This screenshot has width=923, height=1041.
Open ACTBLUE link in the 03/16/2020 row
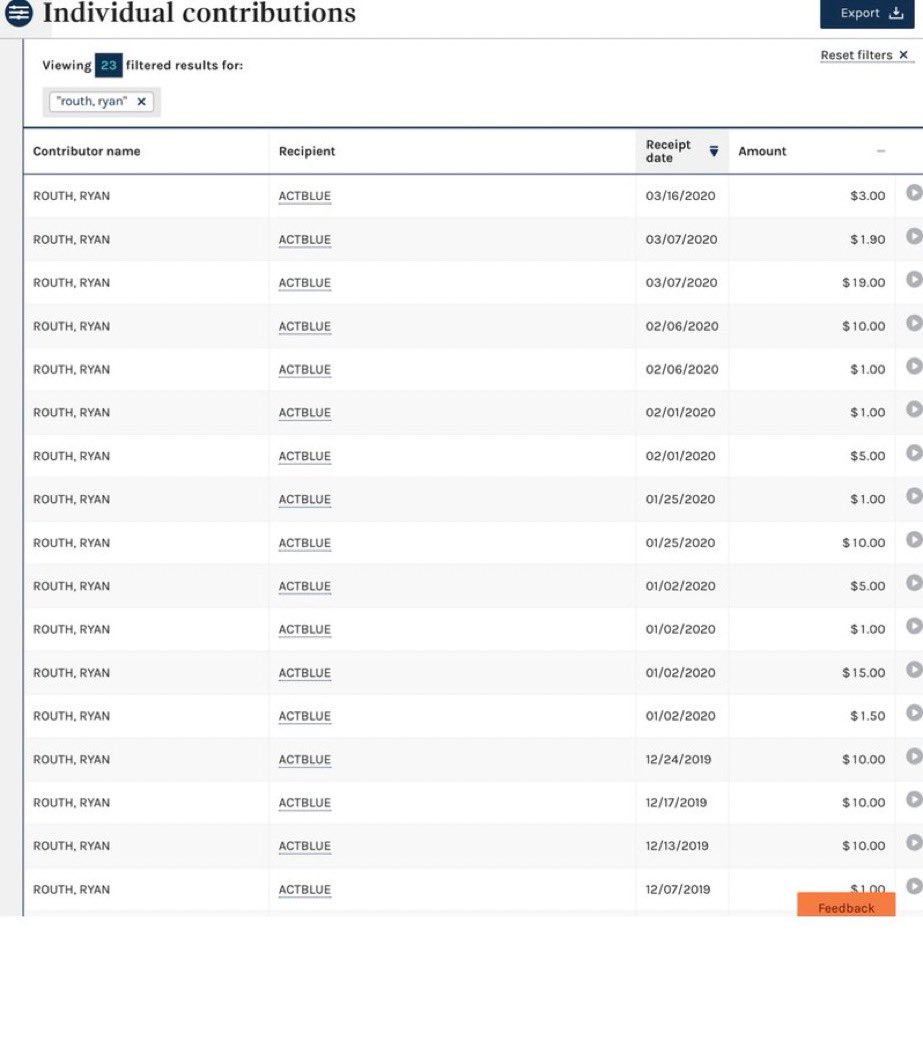tap(305, 196)
